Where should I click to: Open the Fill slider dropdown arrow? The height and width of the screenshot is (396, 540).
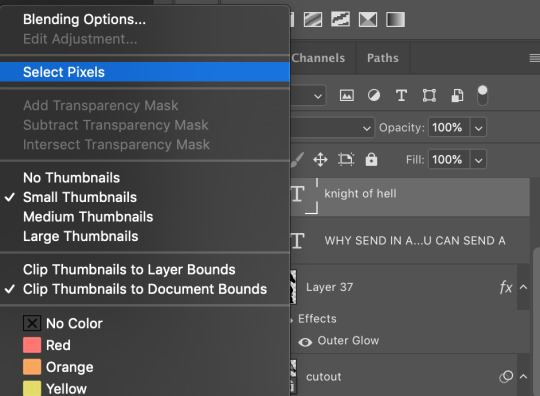478,160
